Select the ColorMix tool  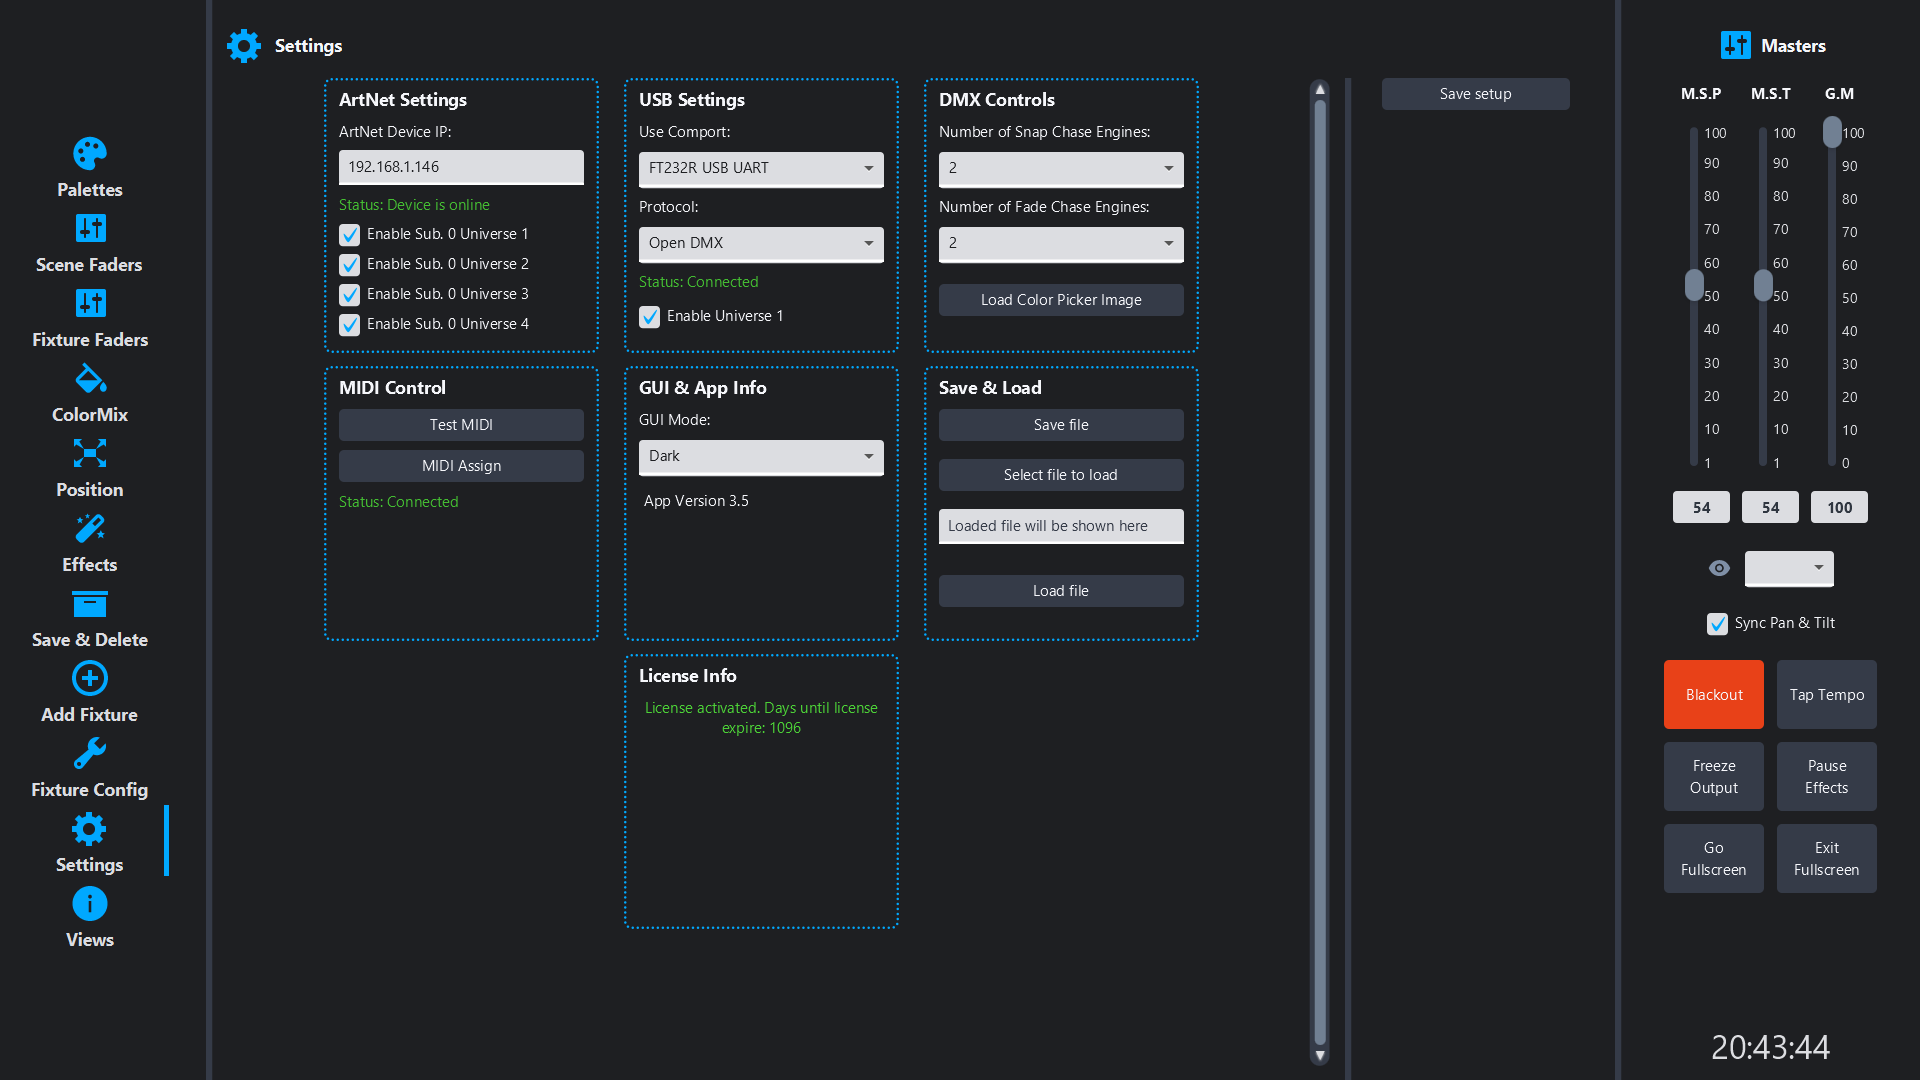(89, 378)
